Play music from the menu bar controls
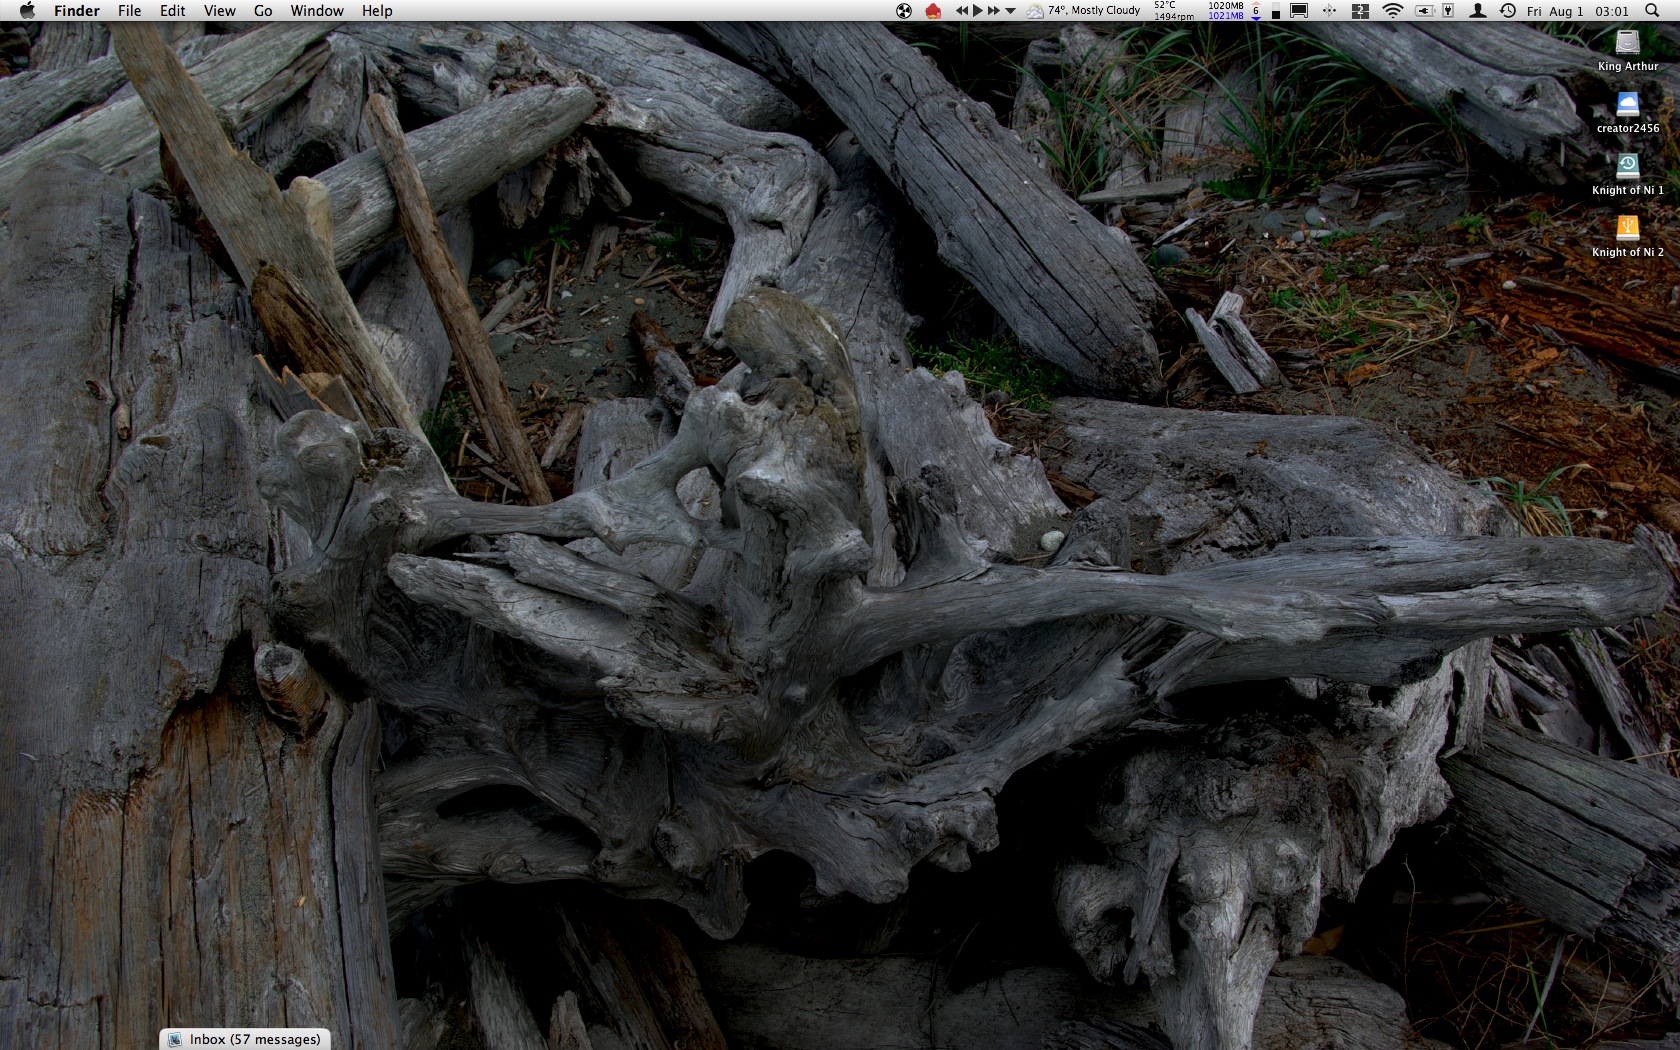The width and height of the screenshot is (1680, 1050). [x=978, y=11]
